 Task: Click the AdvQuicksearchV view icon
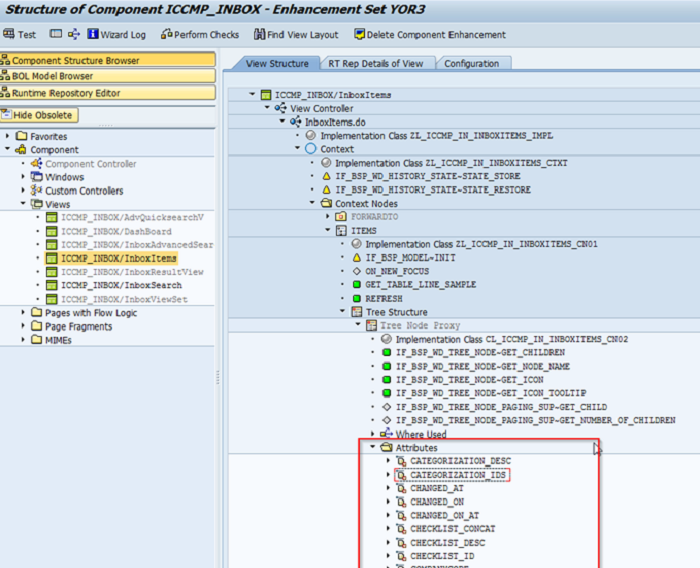[x=52, y=217]
